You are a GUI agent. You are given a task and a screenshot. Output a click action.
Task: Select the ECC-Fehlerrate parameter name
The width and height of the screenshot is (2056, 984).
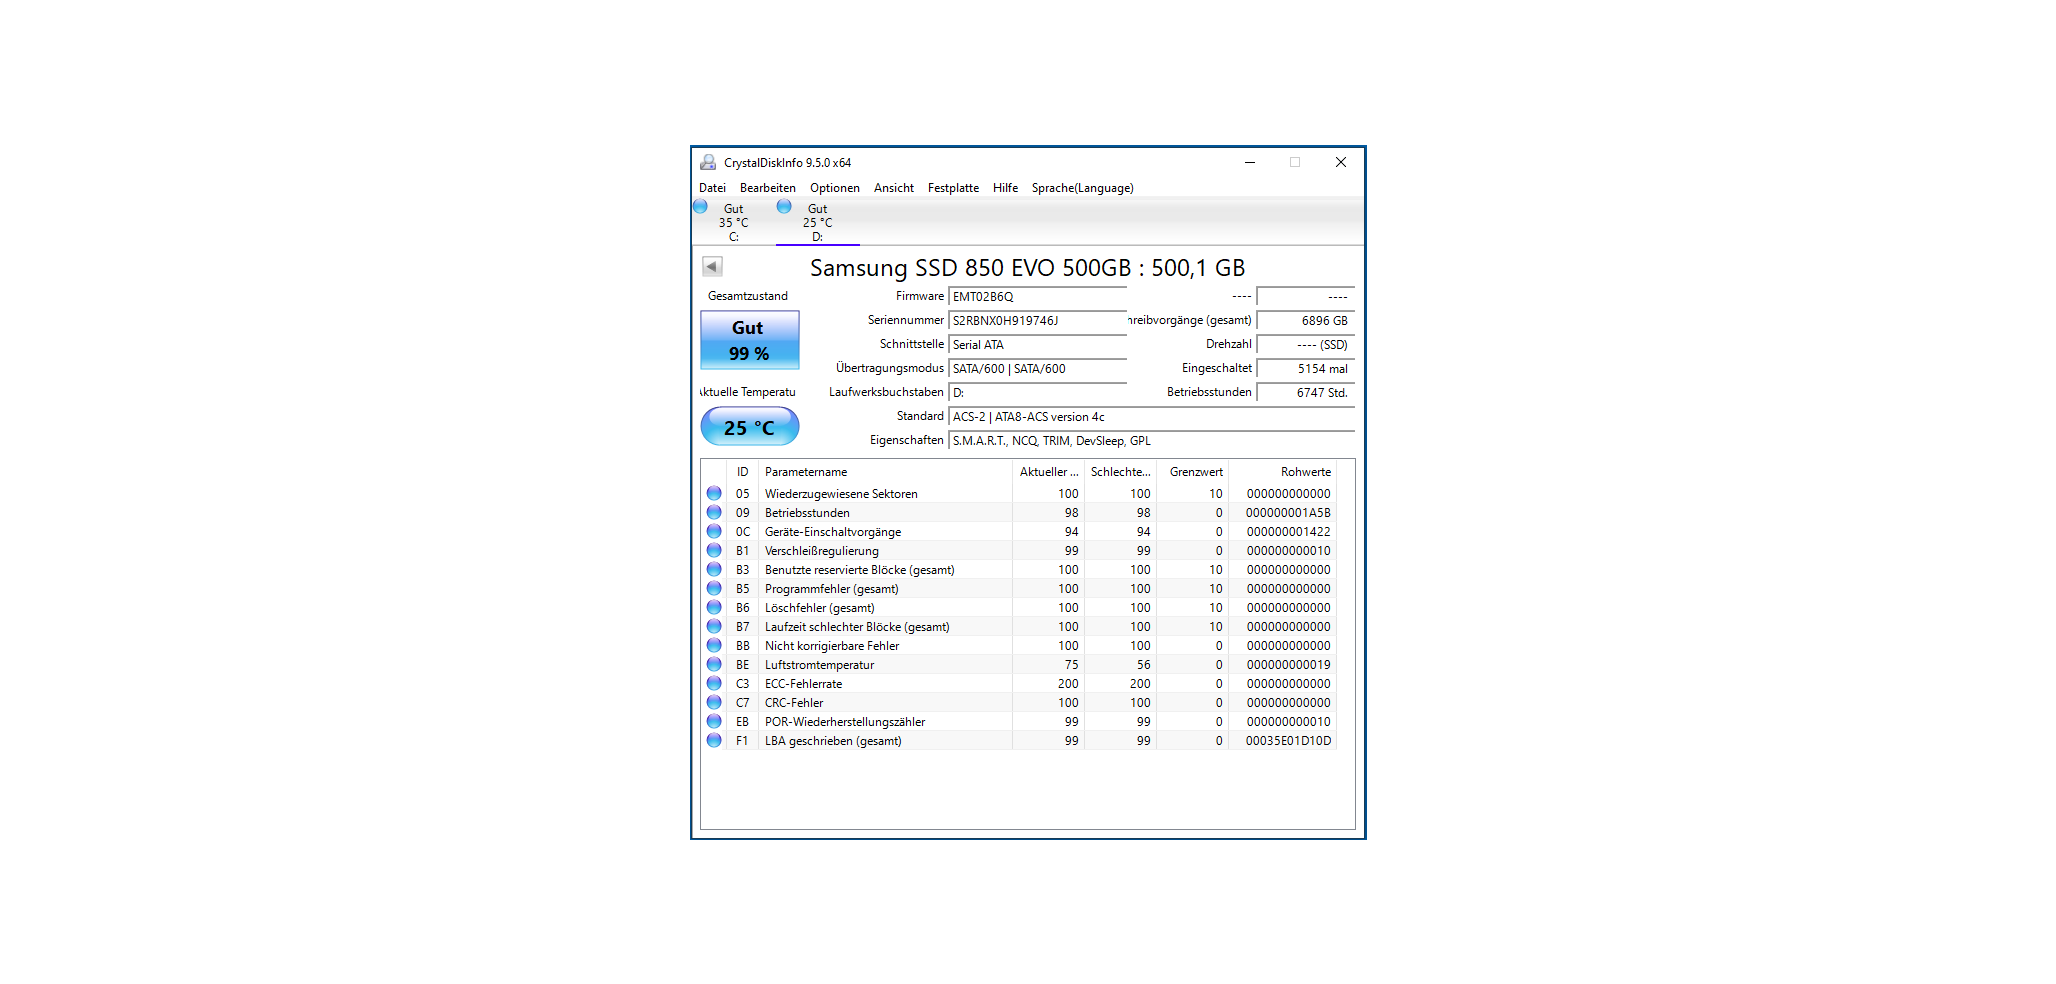[x=803, y=684]
